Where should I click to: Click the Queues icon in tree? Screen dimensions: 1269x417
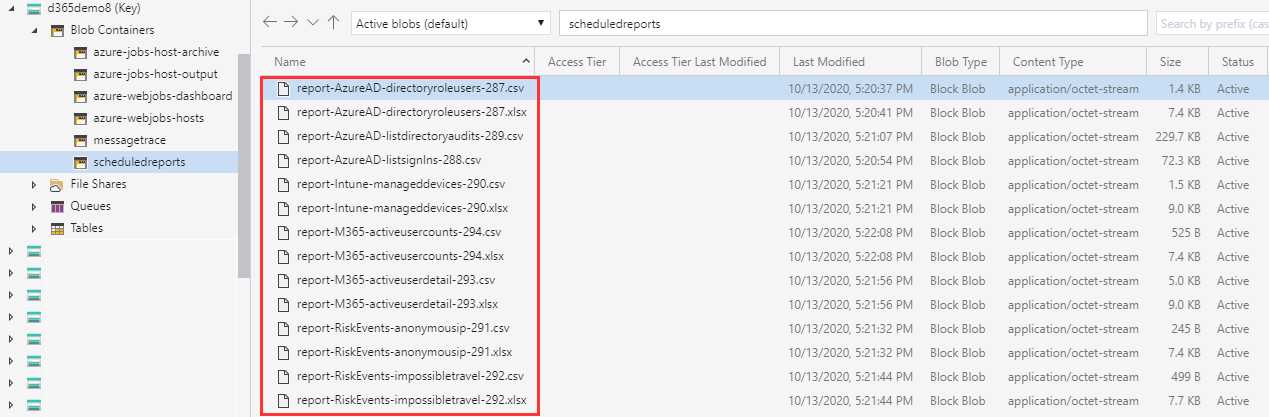[58, 206]
